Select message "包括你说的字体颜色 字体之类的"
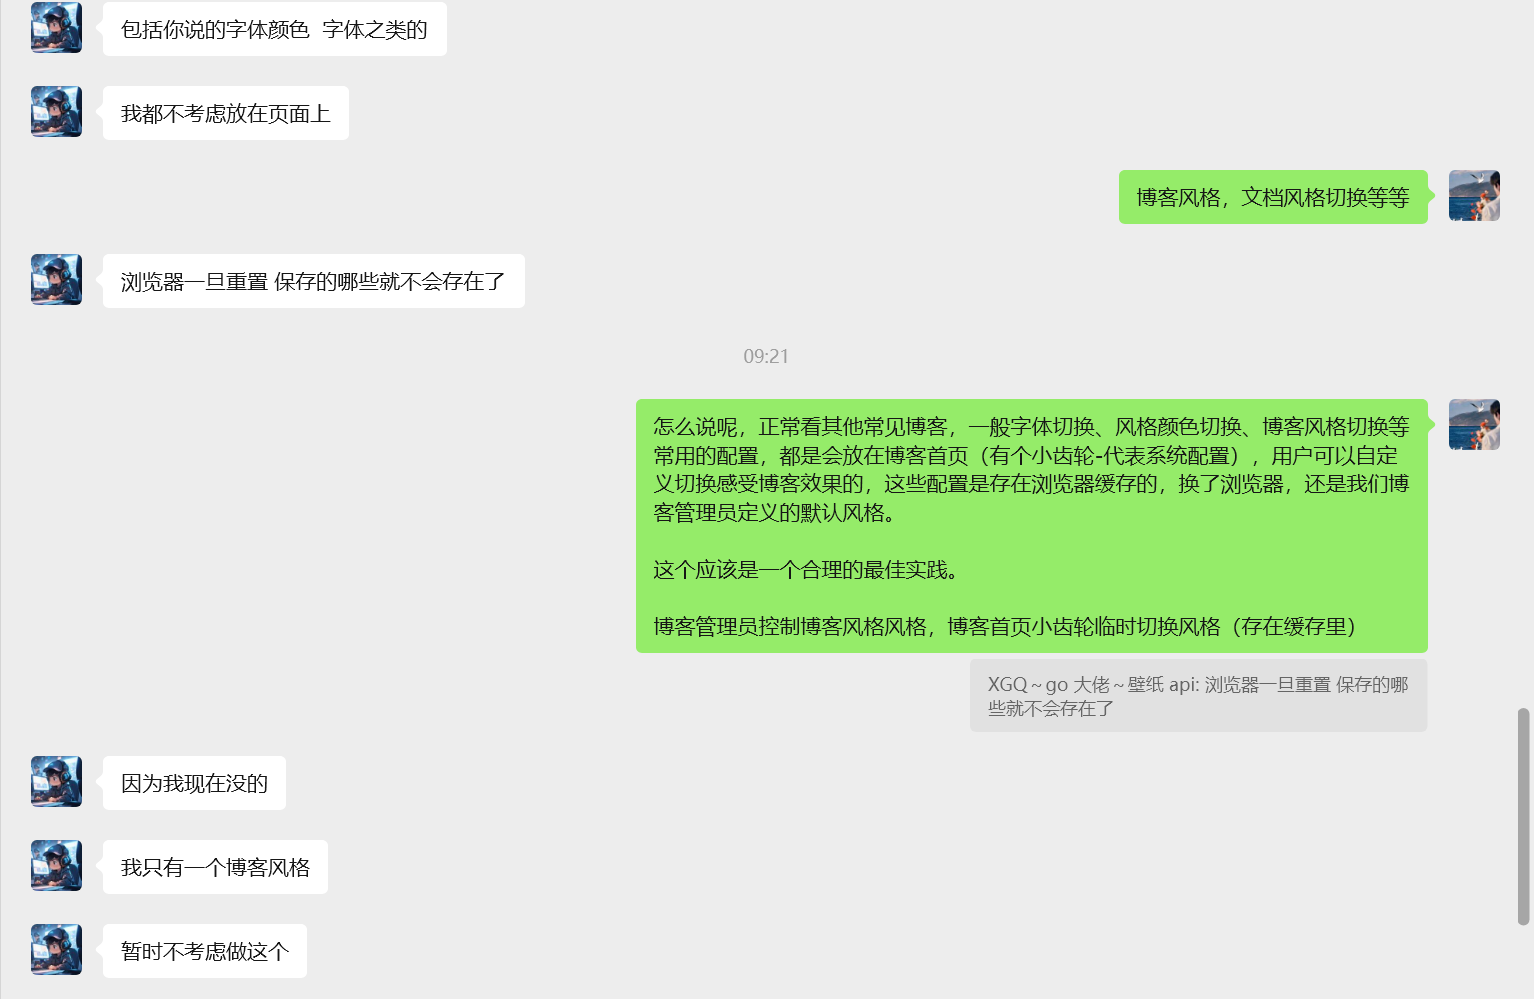1534x999 pixels. tap(275, 29)
